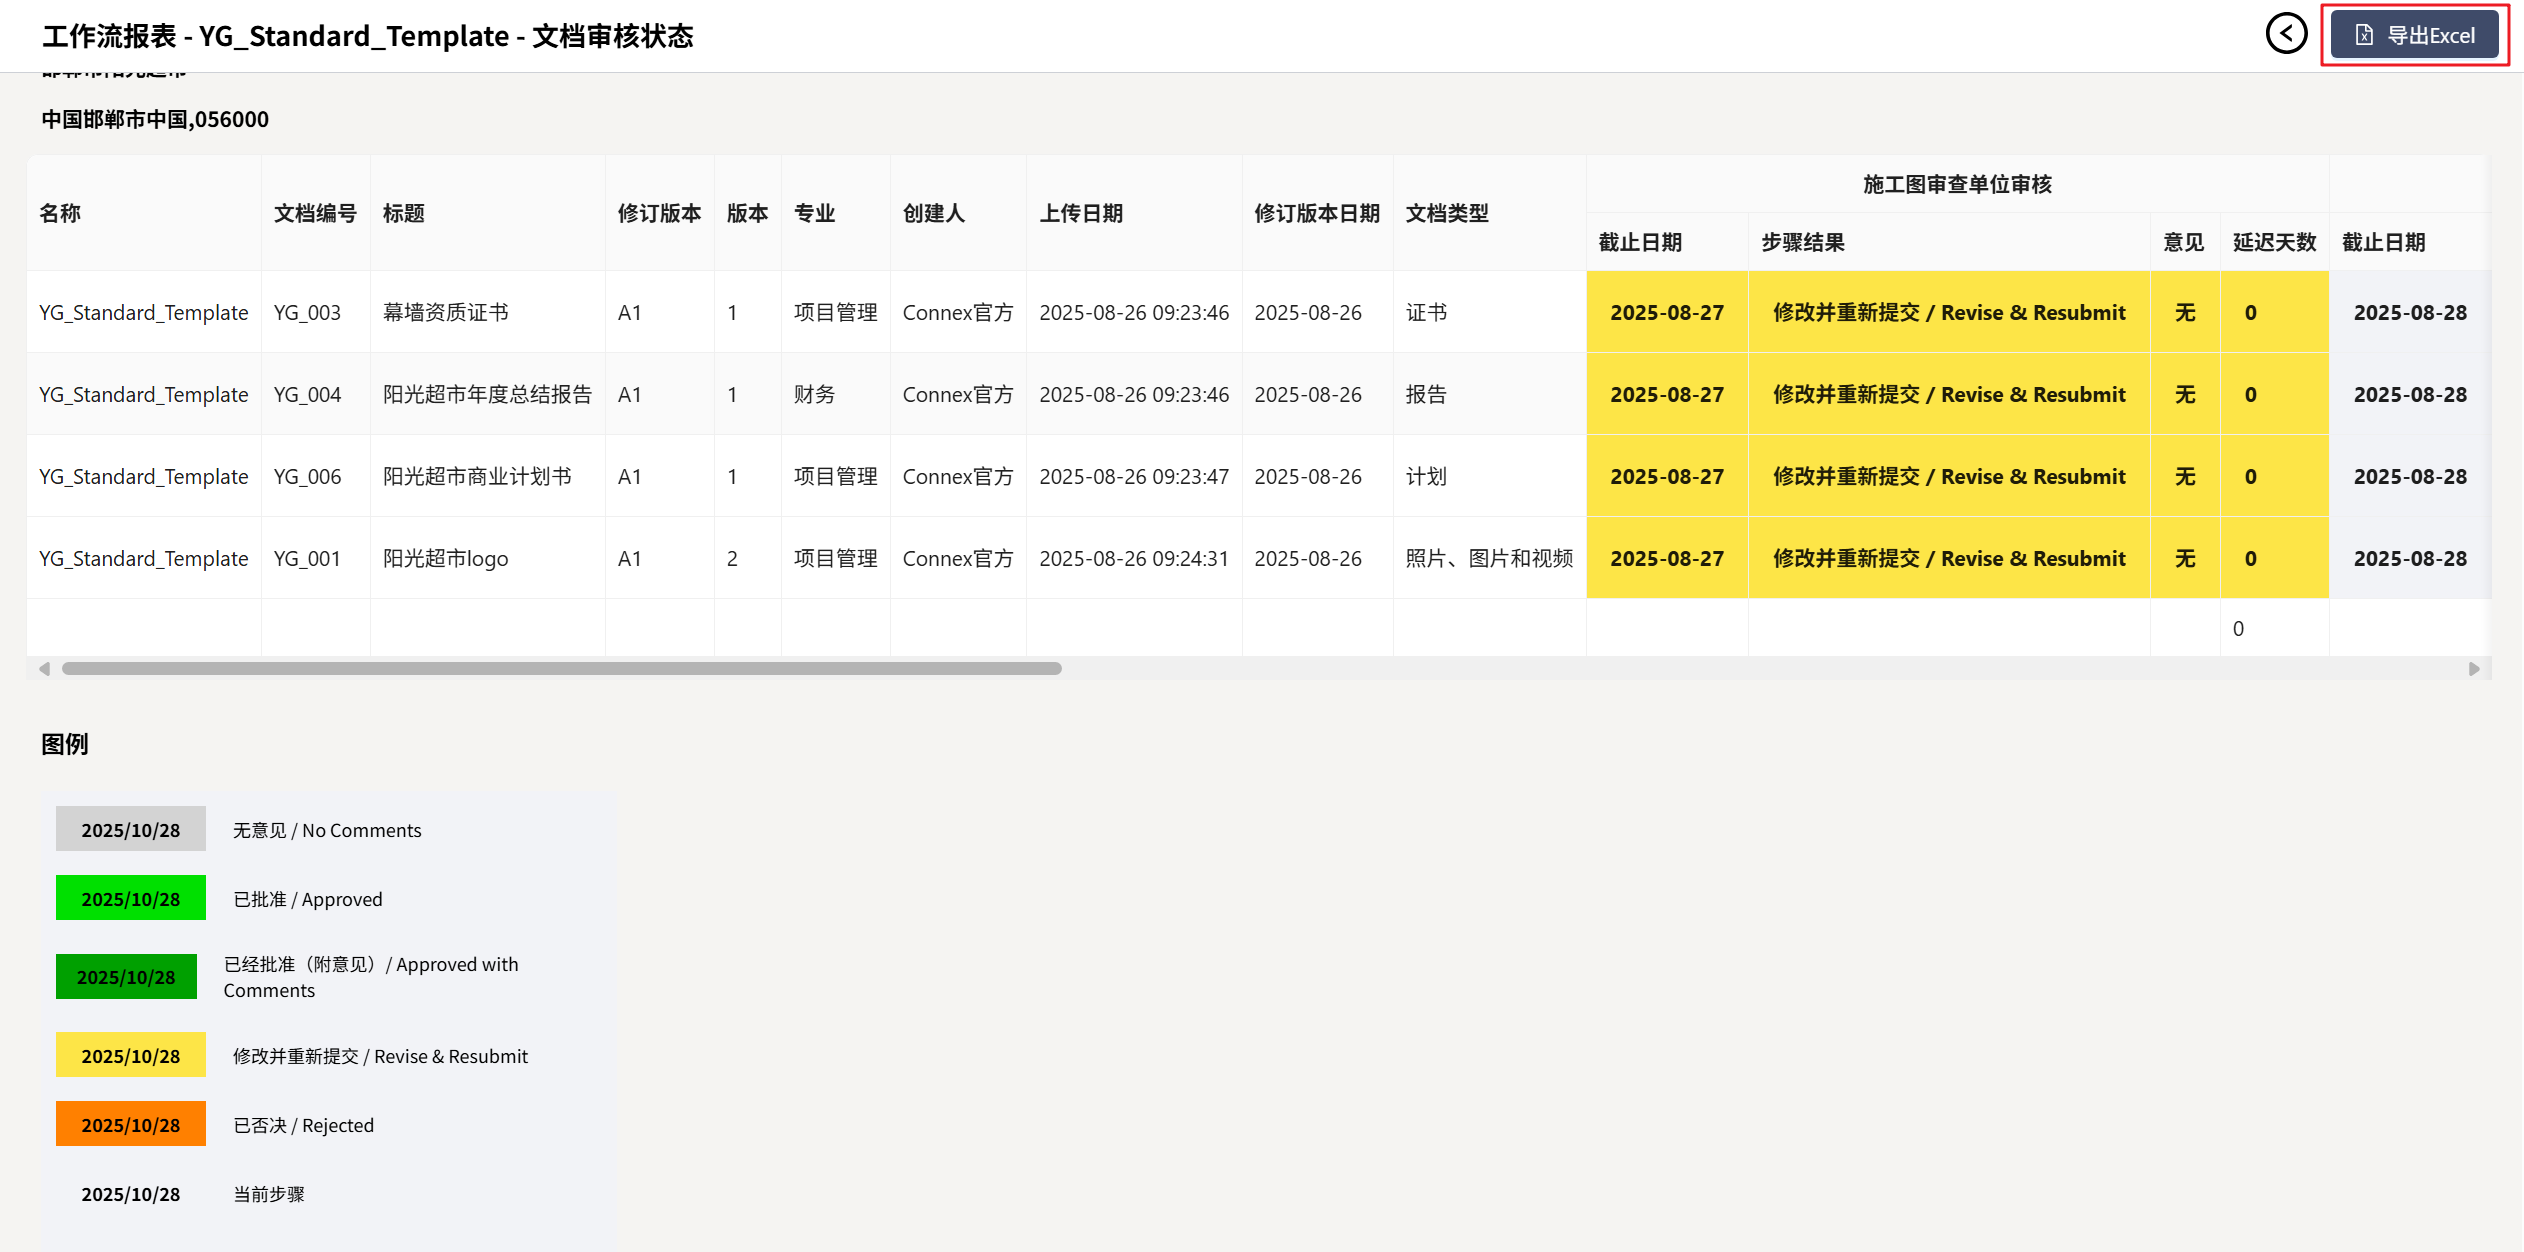The image size is (2524, 1252).
Task: Click the right scrollbar arrow
Action: [x=2473, y=668]
